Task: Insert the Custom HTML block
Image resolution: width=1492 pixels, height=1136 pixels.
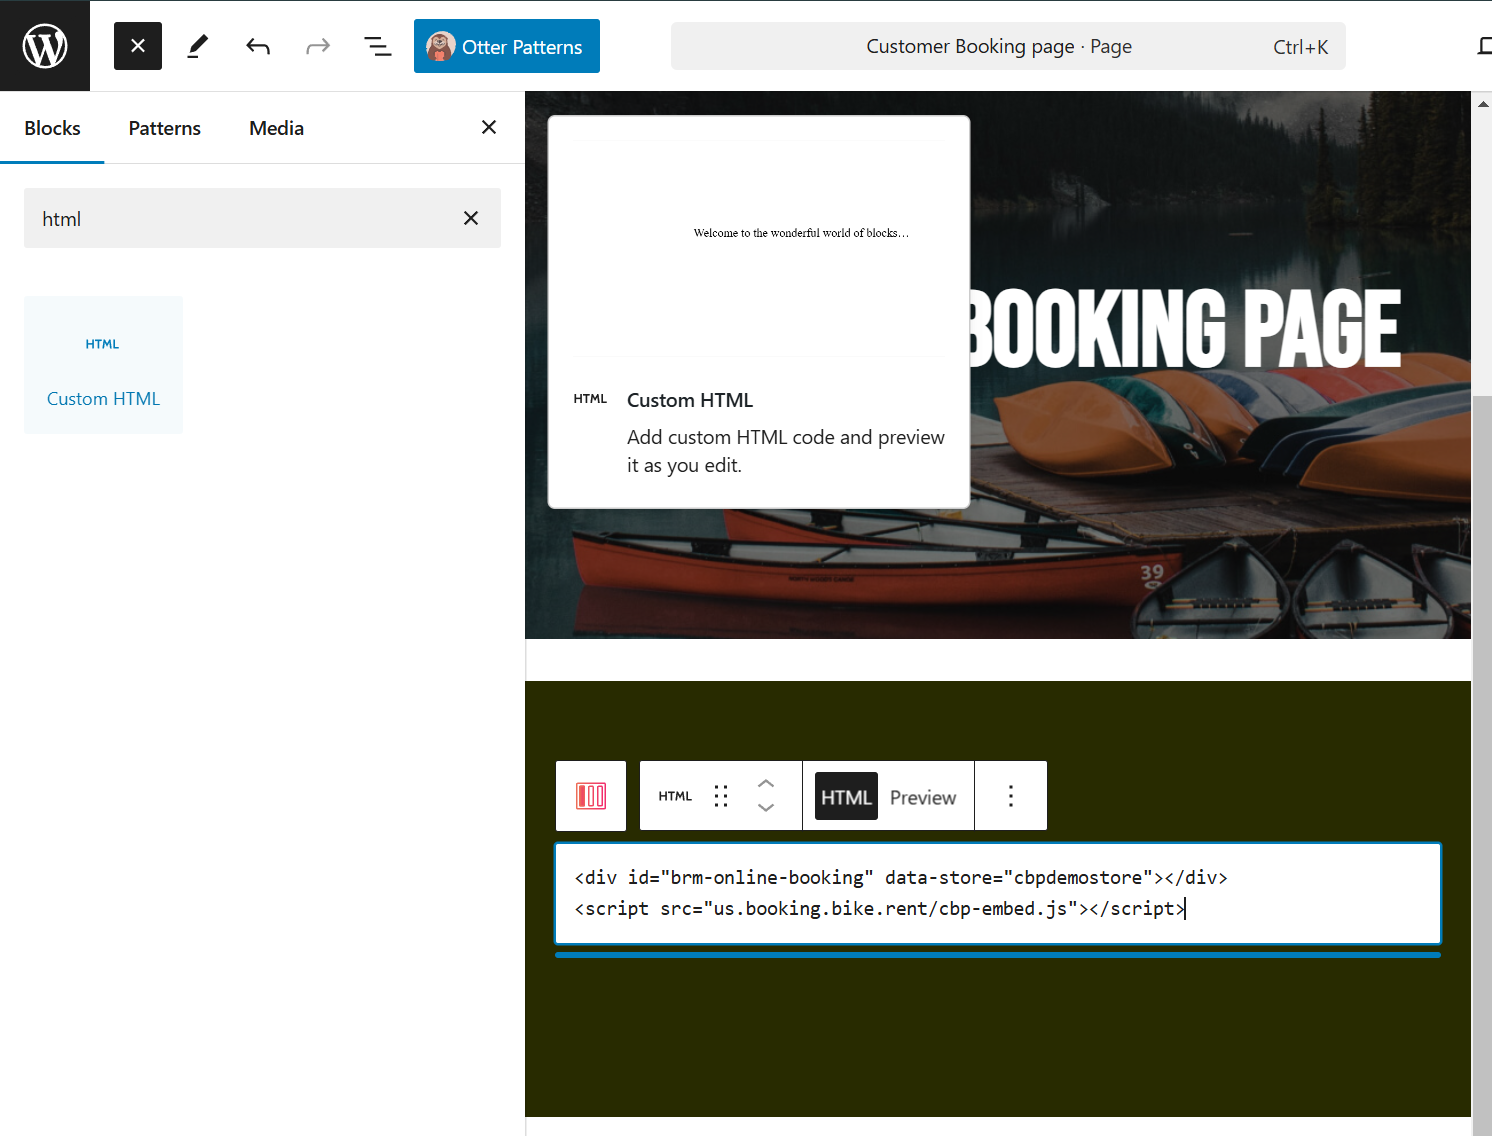Action: pyautogui.click(x=103, y=365)
